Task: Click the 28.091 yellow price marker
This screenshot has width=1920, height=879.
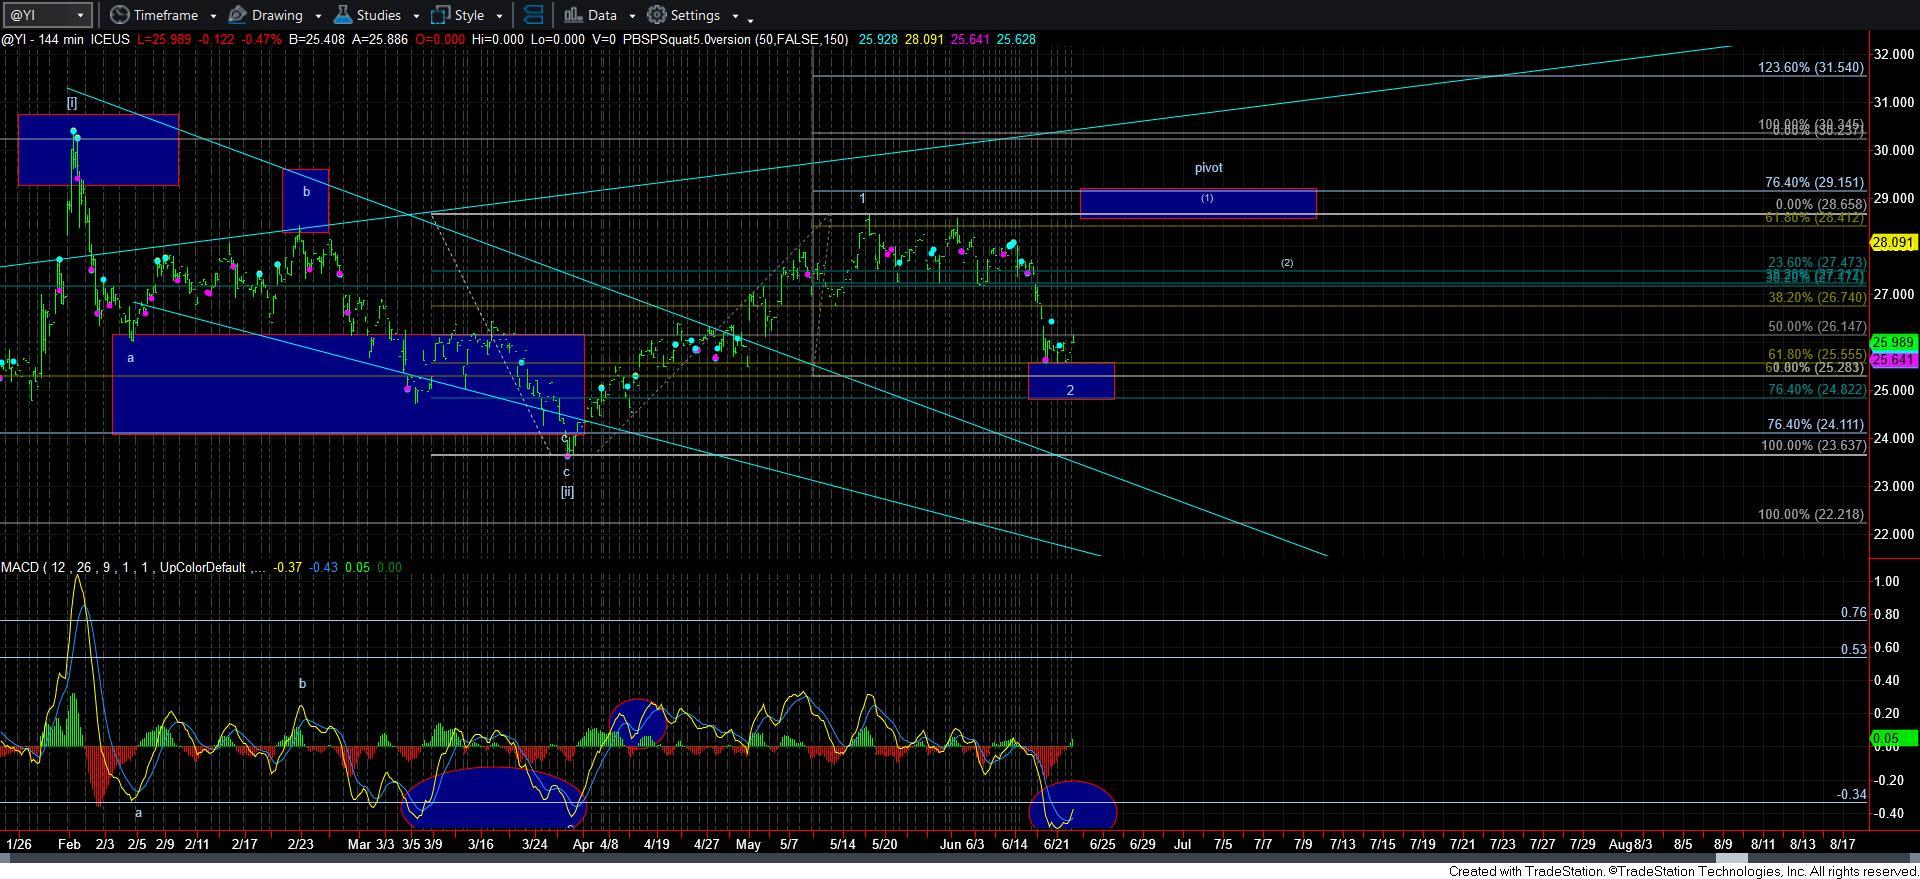Action: tap(1892, 242)
